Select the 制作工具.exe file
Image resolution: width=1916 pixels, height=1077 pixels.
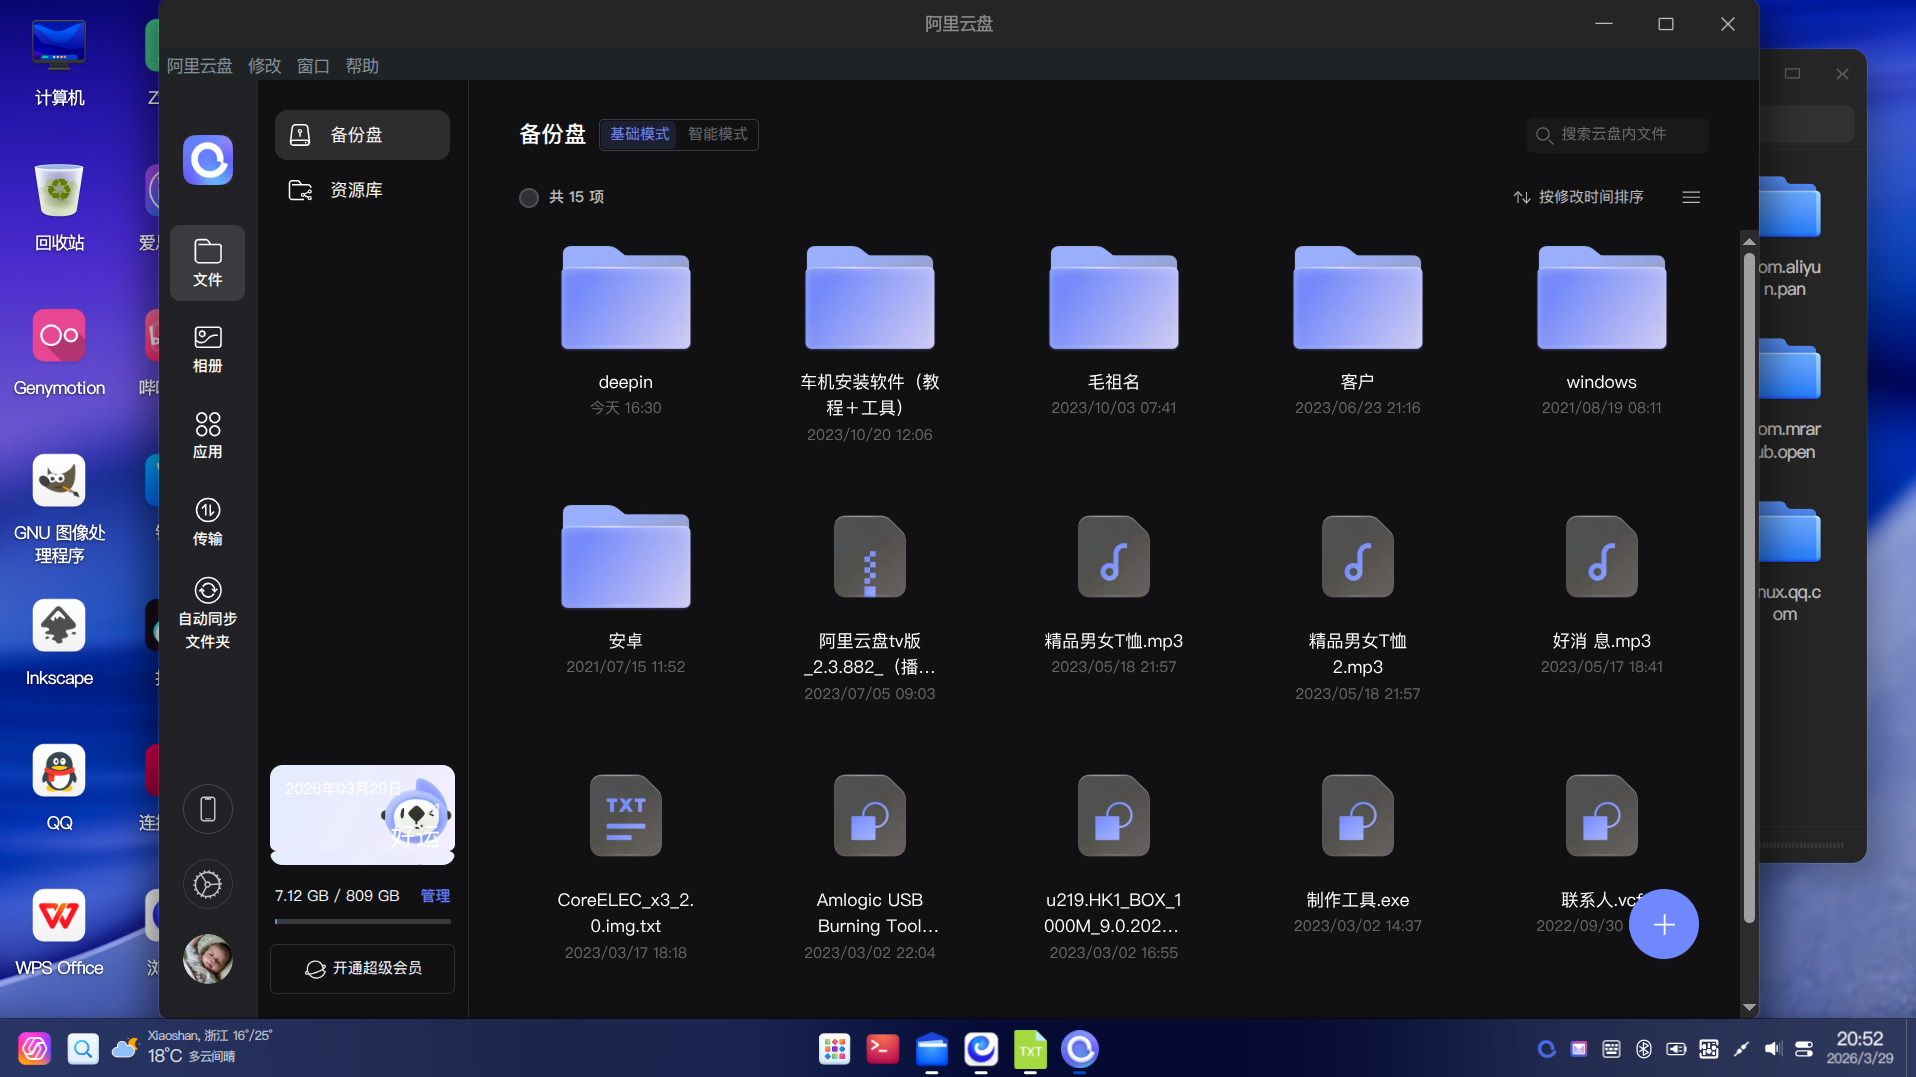[x=1357, y=854]
